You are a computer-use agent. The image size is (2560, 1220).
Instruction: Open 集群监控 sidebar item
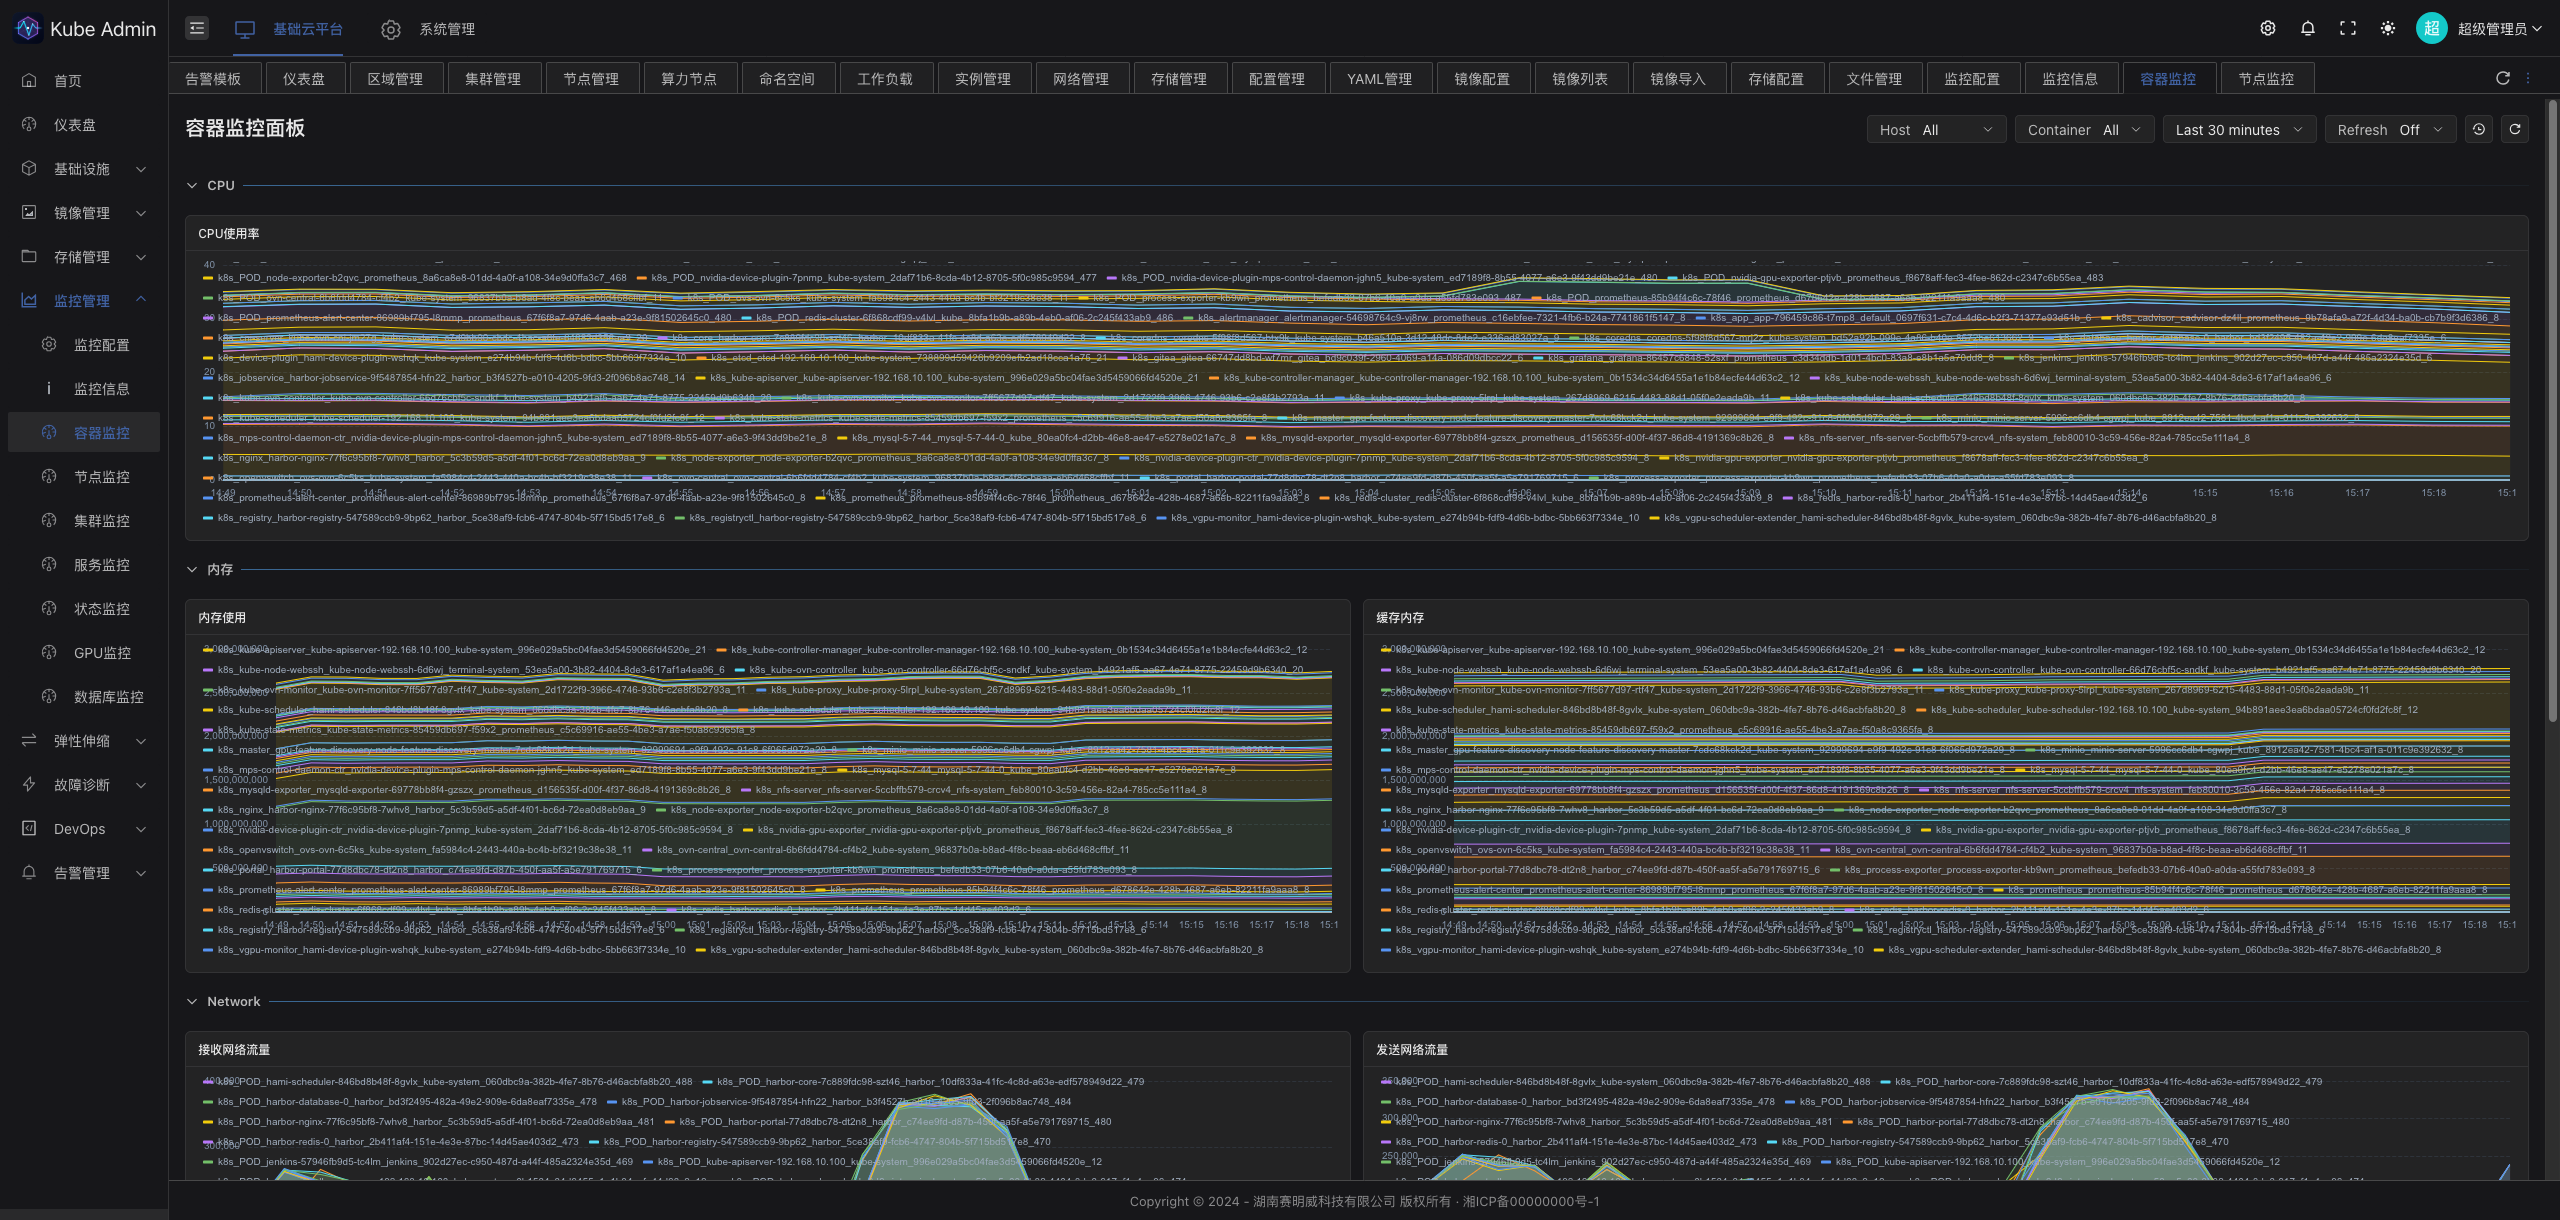pyautogui.click(x=84, y=521)
